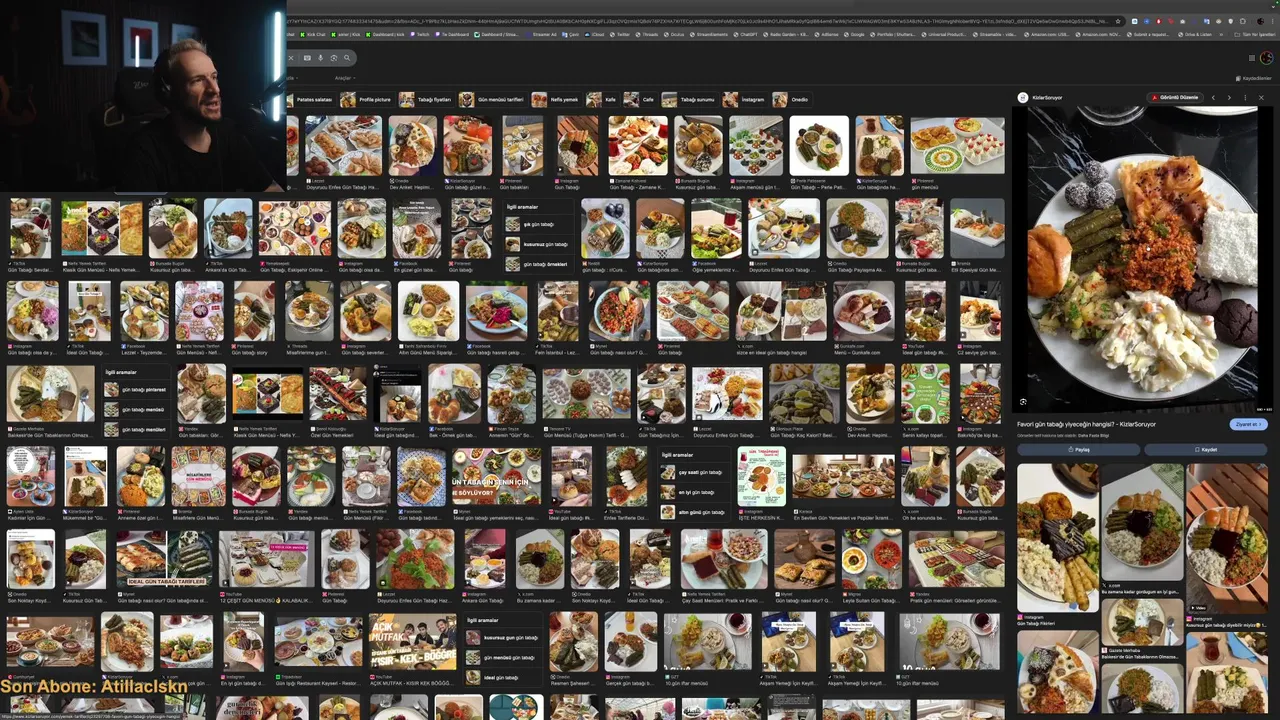1280x720 pixels.
Task: Submit the search with the magnifier icon
Action: pos(347,58)
